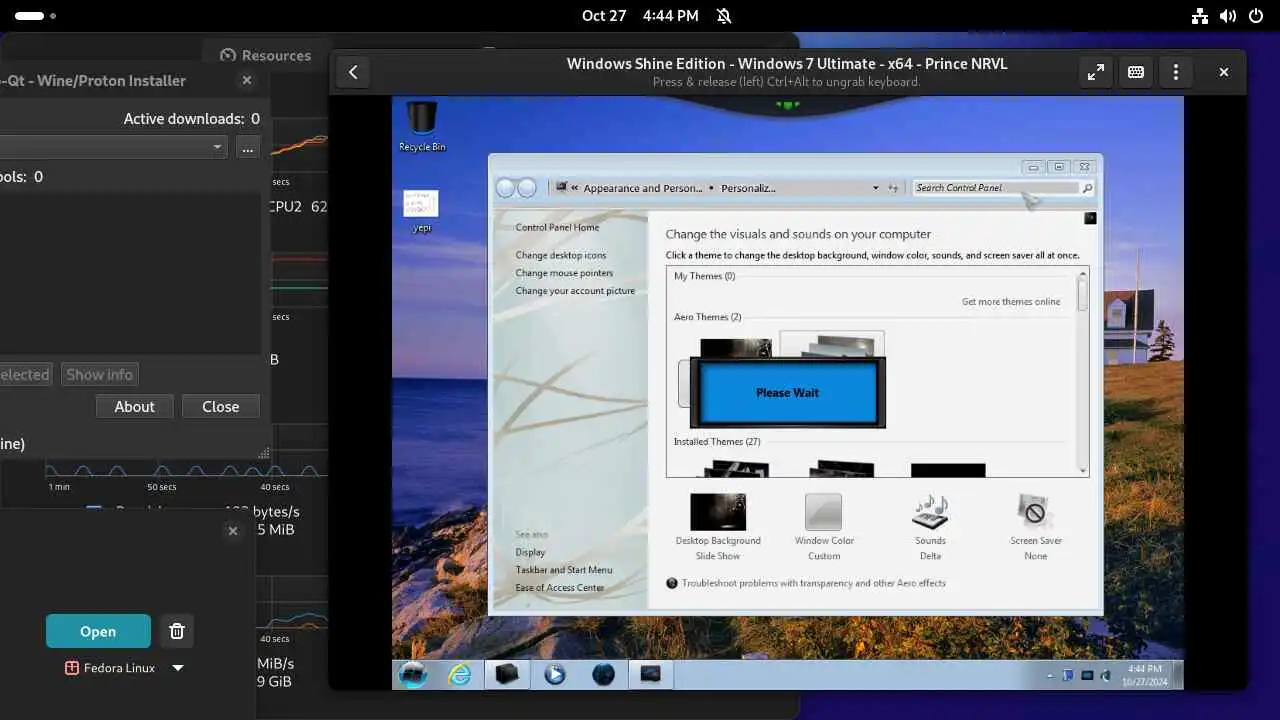The width and height of the screenshot is (1280, 720).
Task: Click the muted notifications bell in top bar
Action: [x=724, y=16]
